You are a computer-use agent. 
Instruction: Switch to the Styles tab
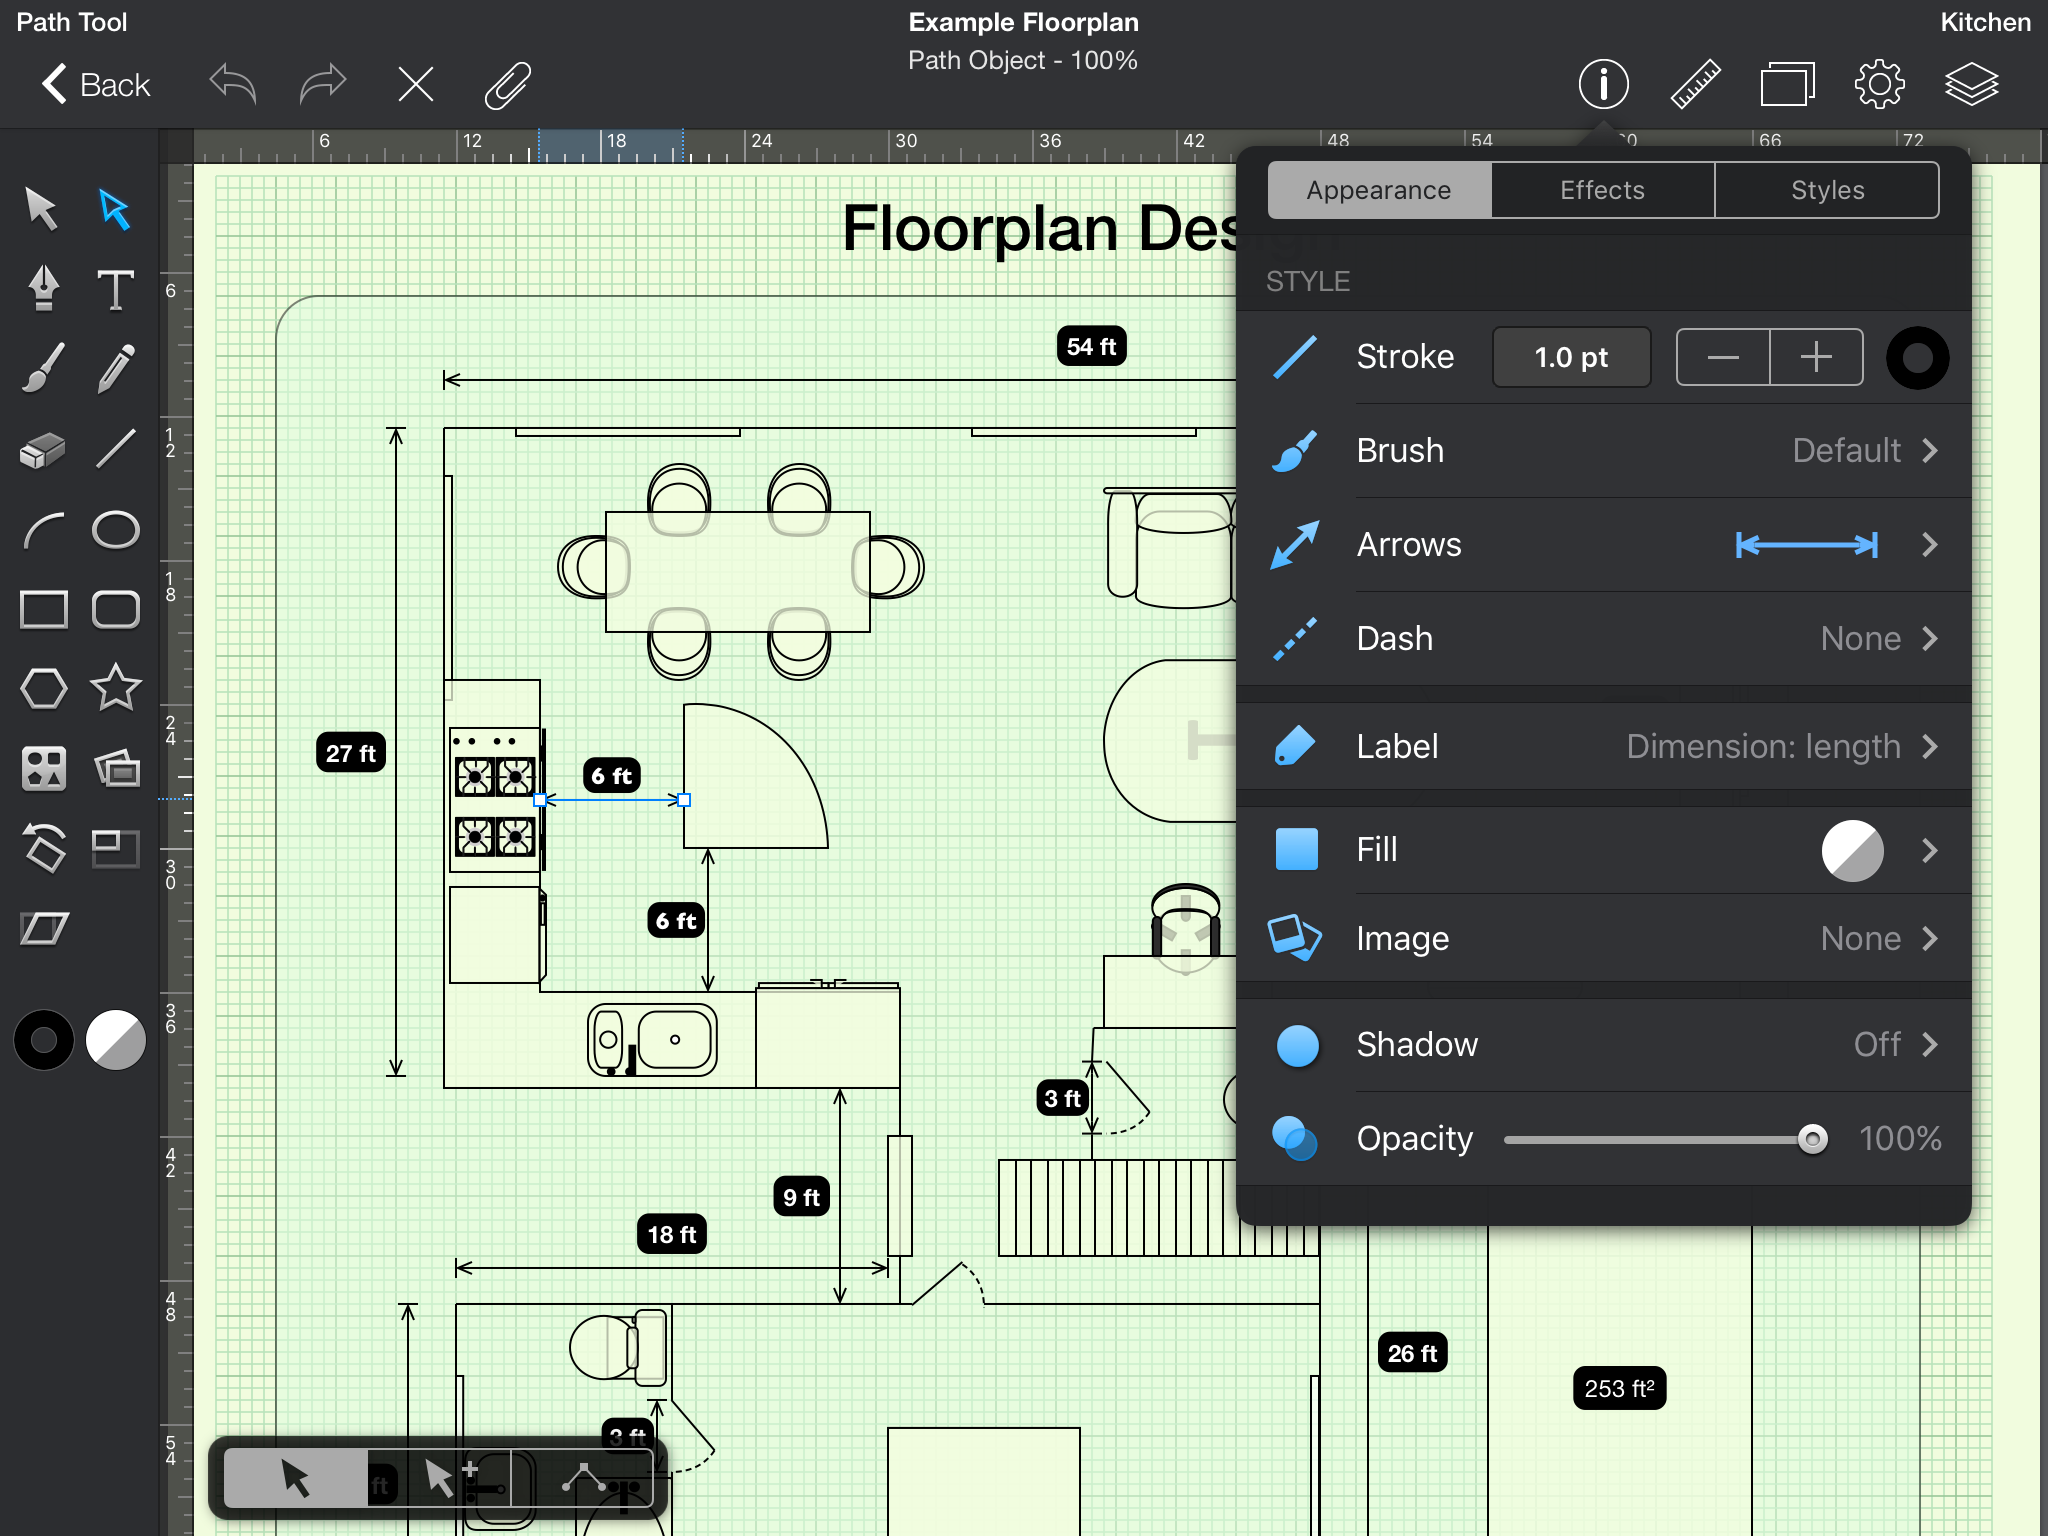pyautogui.click(x=1827, y=190)
